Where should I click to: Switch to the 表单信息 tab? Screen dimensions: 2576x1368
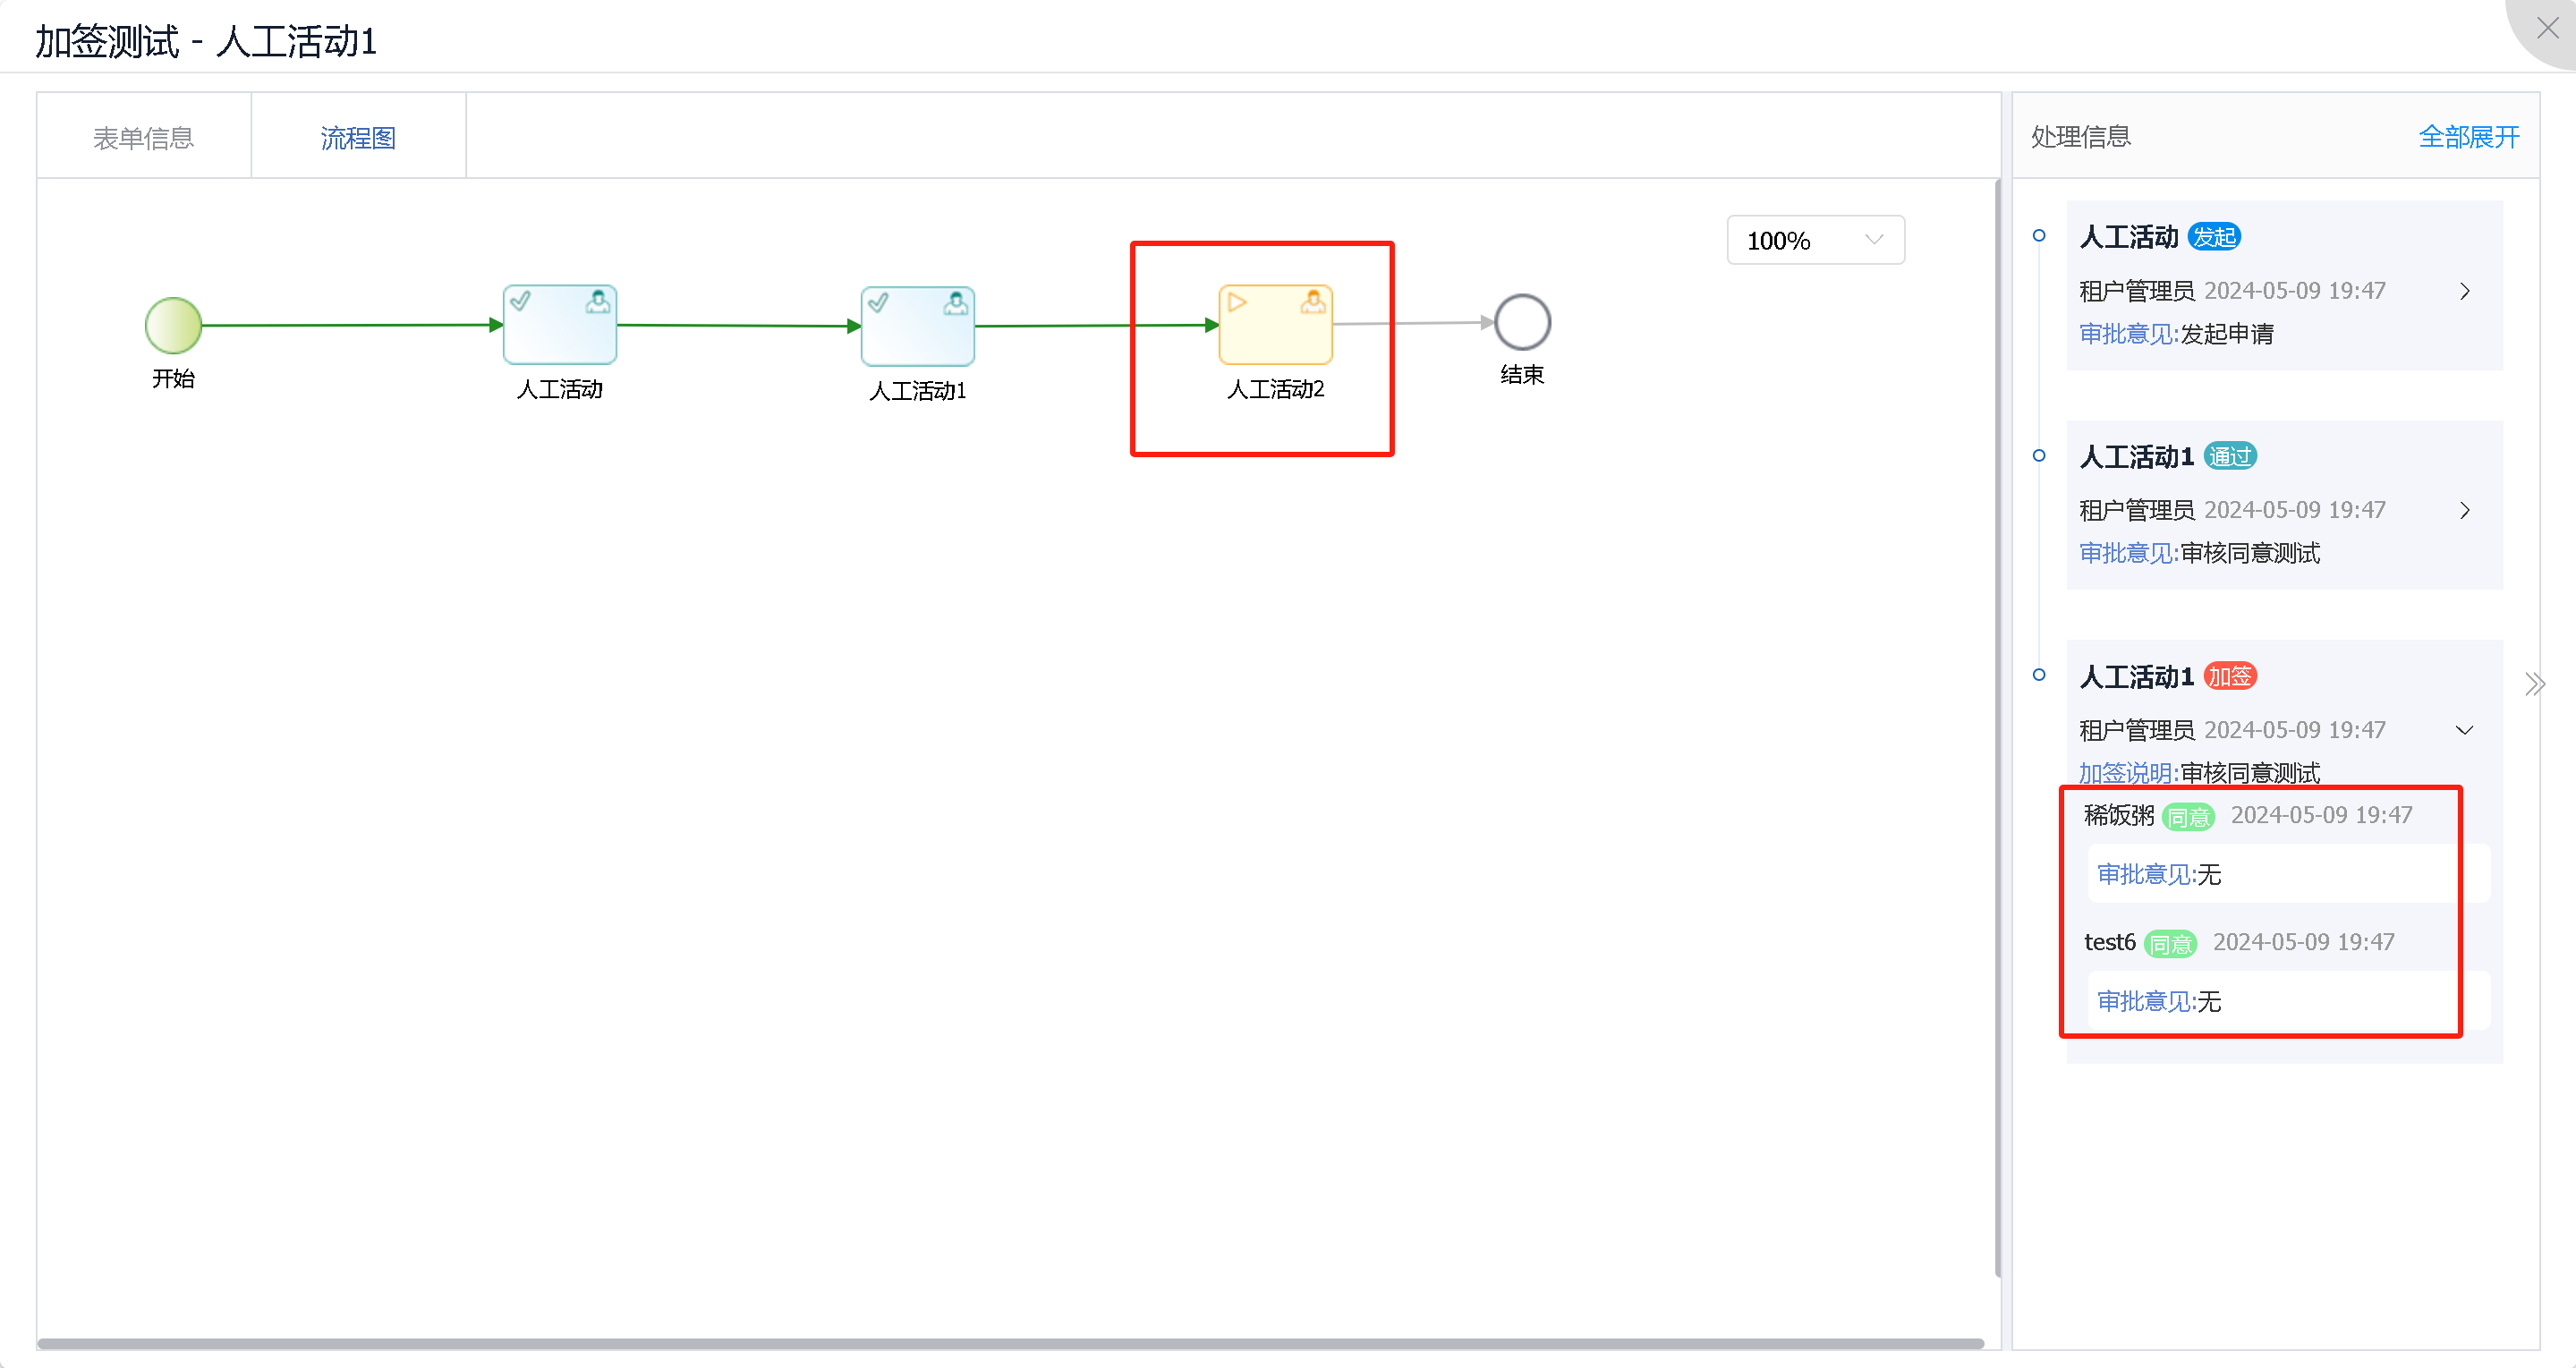point(143,138)
